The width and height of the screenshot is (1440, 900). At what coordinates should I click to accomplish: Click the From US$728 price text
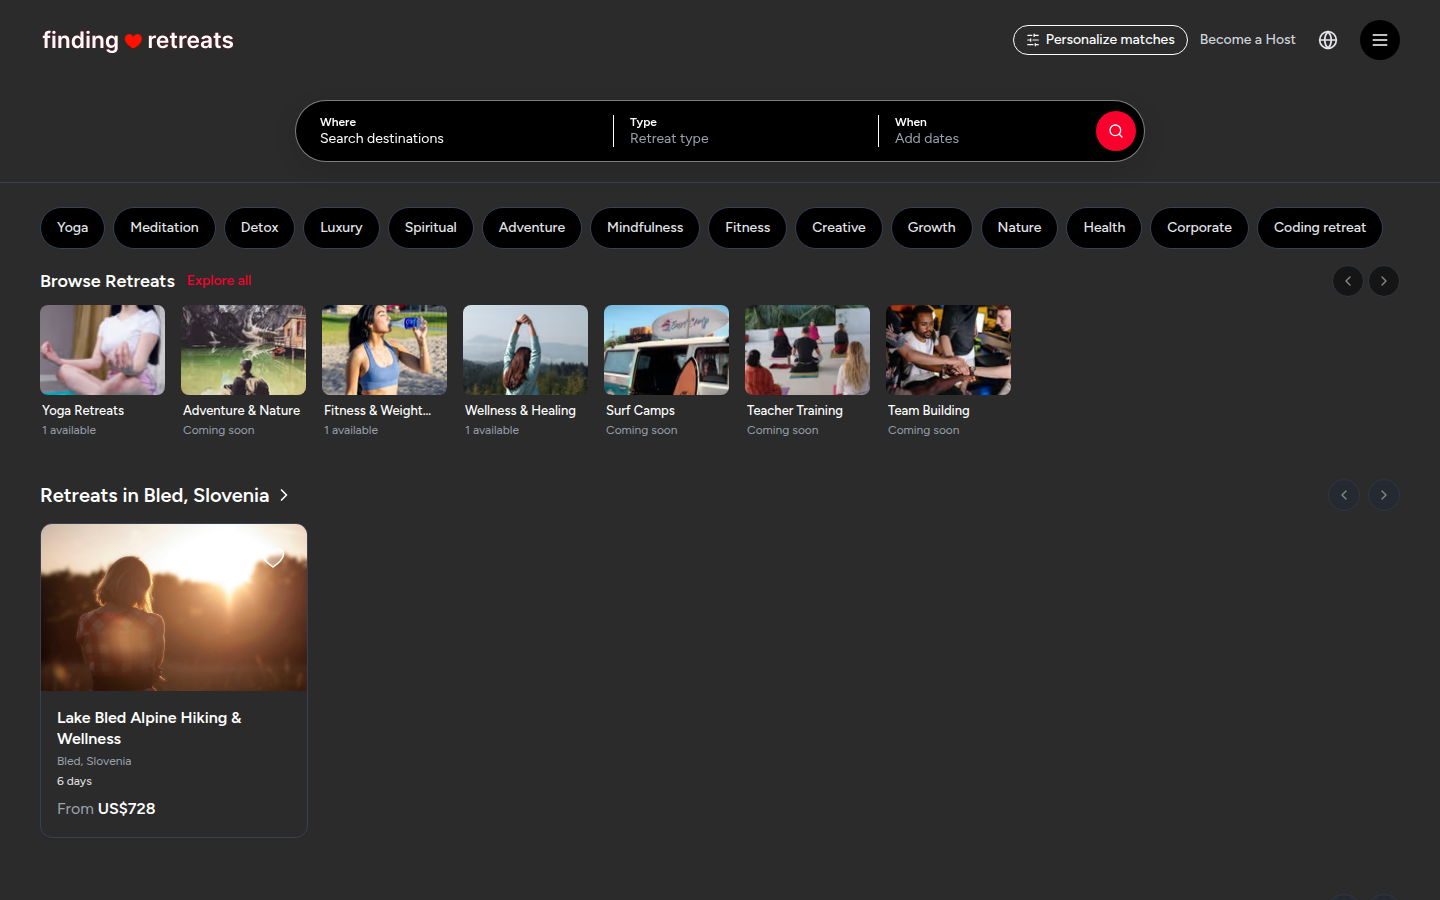[x=106, y=808]
